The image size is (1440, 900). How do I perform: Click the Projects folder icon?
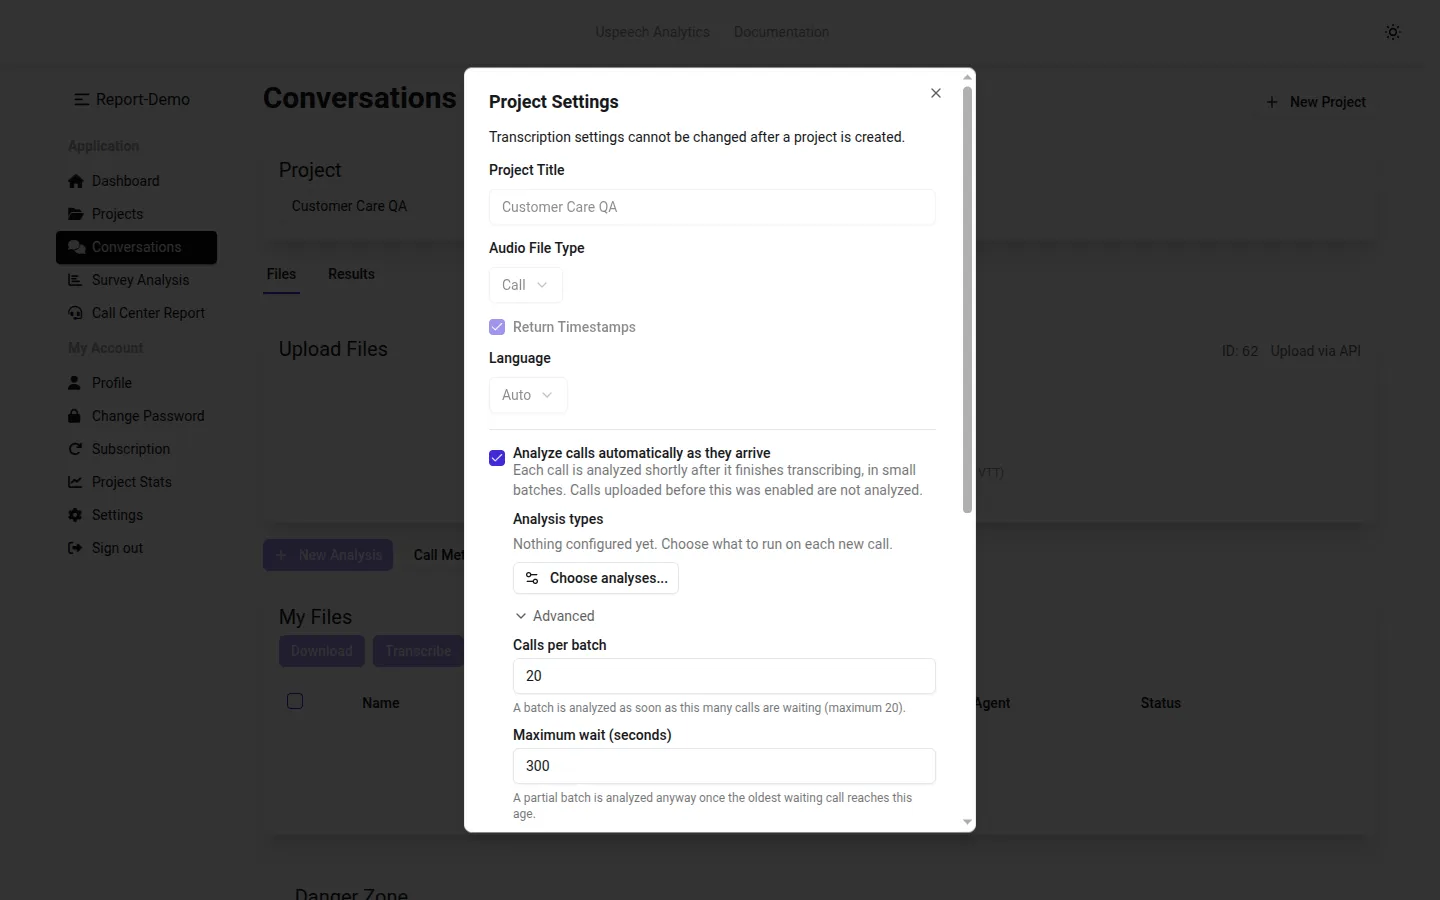point(76,214)
